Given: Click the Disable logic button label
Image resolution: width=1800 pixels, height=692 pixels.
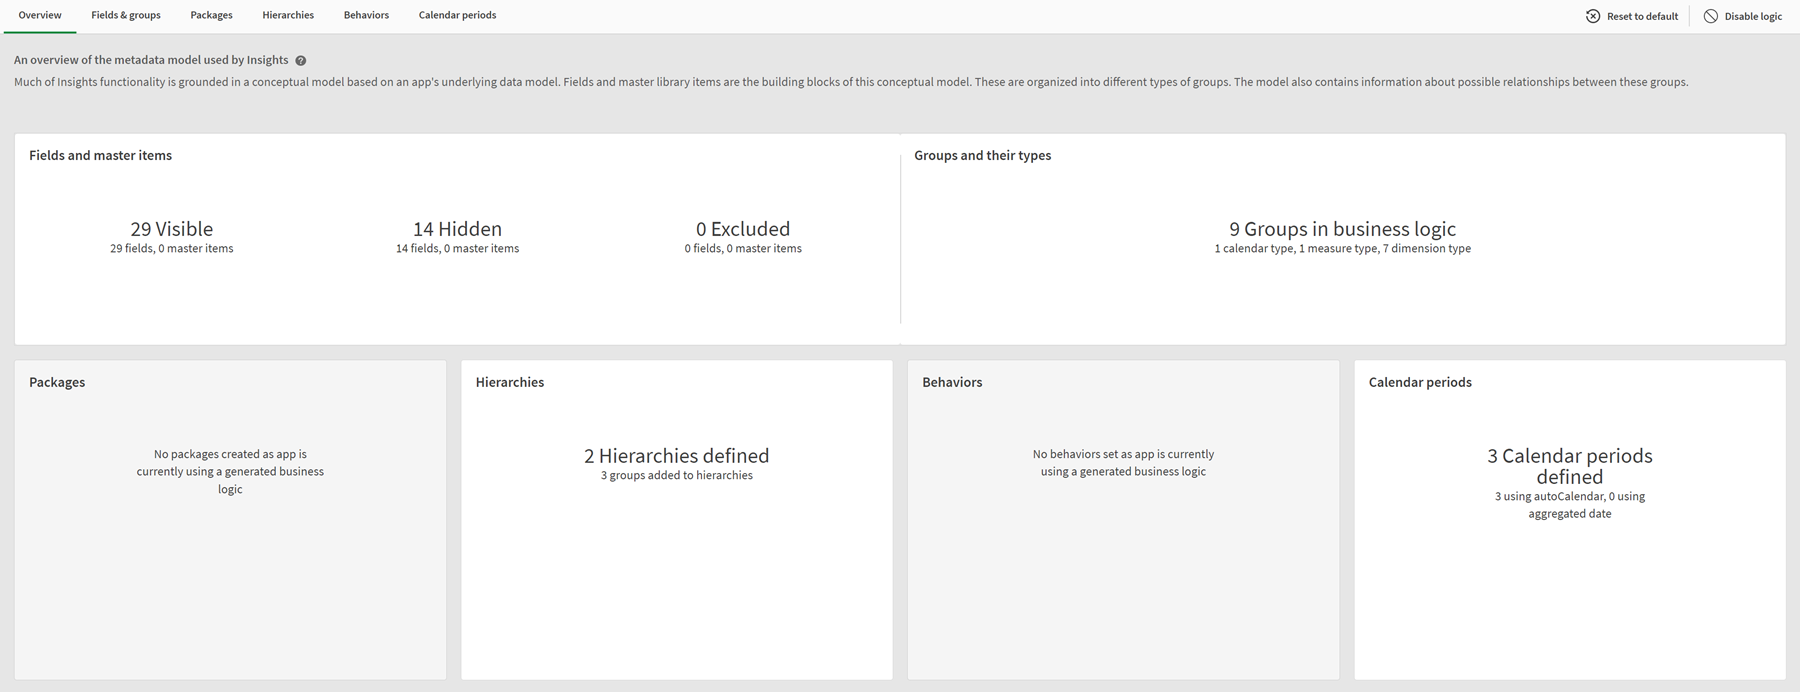Looking at the screenshot, I should tap(1753, 16).
